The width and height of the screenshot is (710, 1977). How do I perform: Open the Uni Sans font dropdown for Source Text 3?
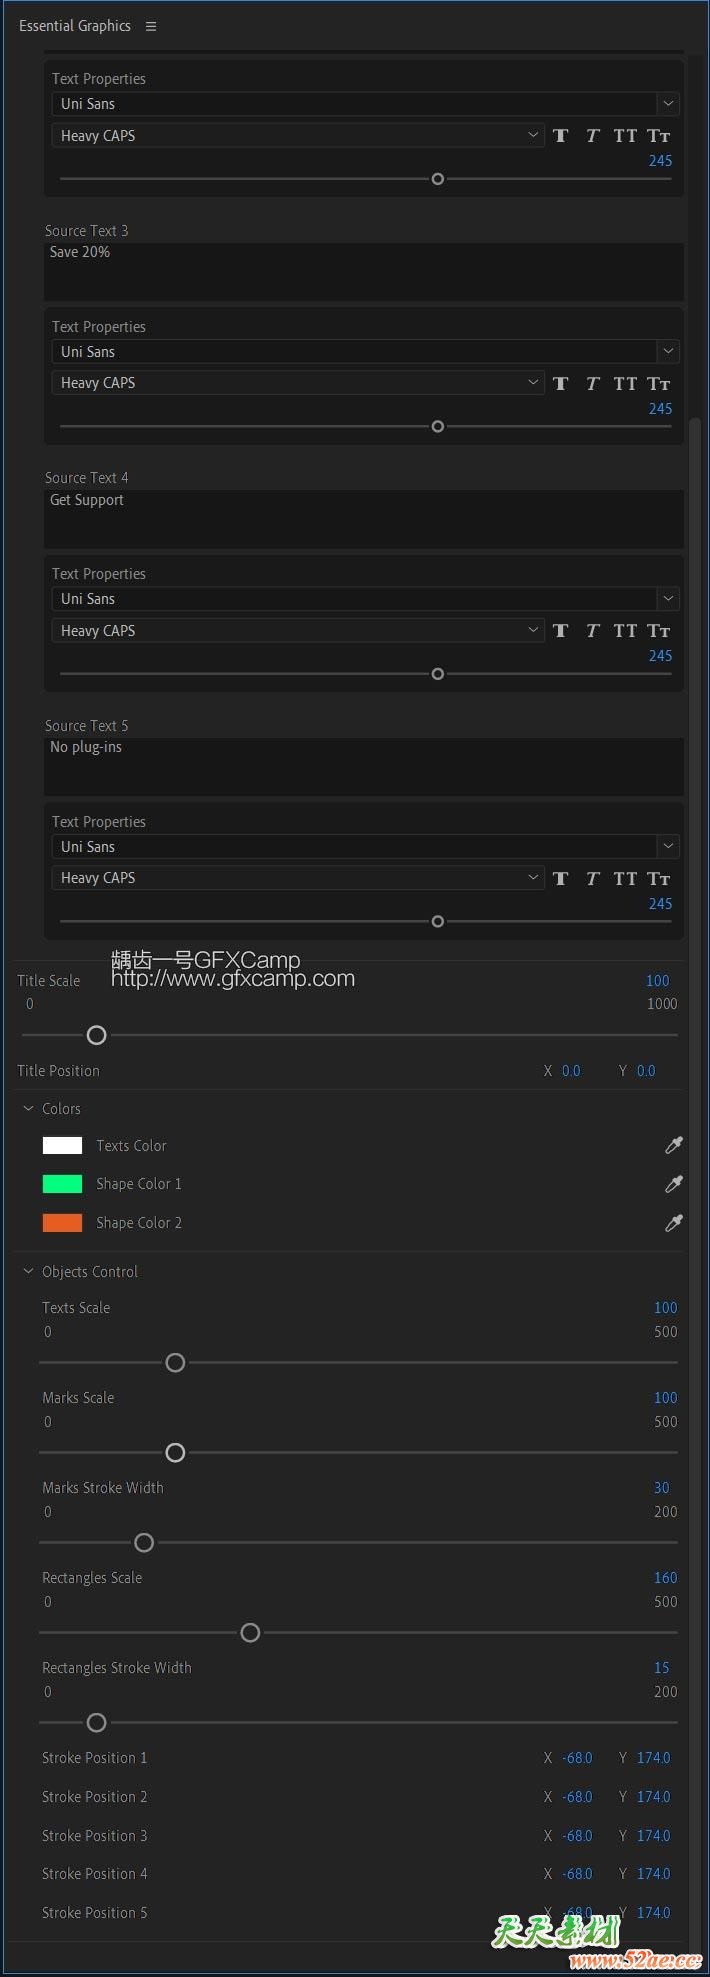point(668,351)
